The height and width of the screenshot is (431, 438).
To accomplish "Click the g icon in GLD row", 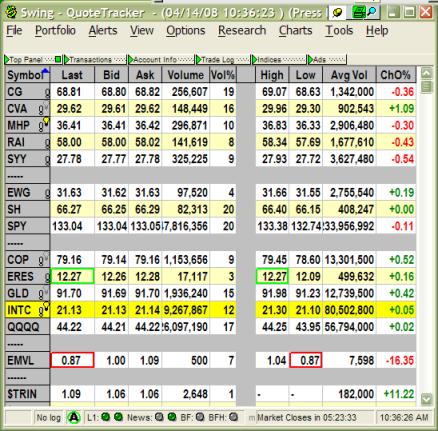I will (43, 293).
